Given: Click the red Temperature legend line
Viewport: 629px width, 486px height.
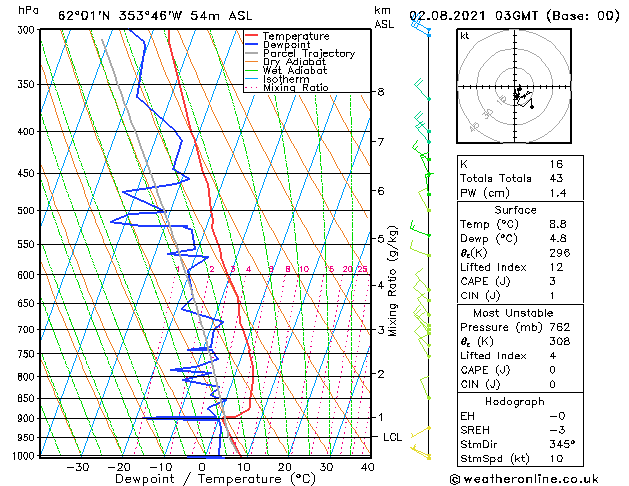Looking at the screenshot, I should 251,36.
